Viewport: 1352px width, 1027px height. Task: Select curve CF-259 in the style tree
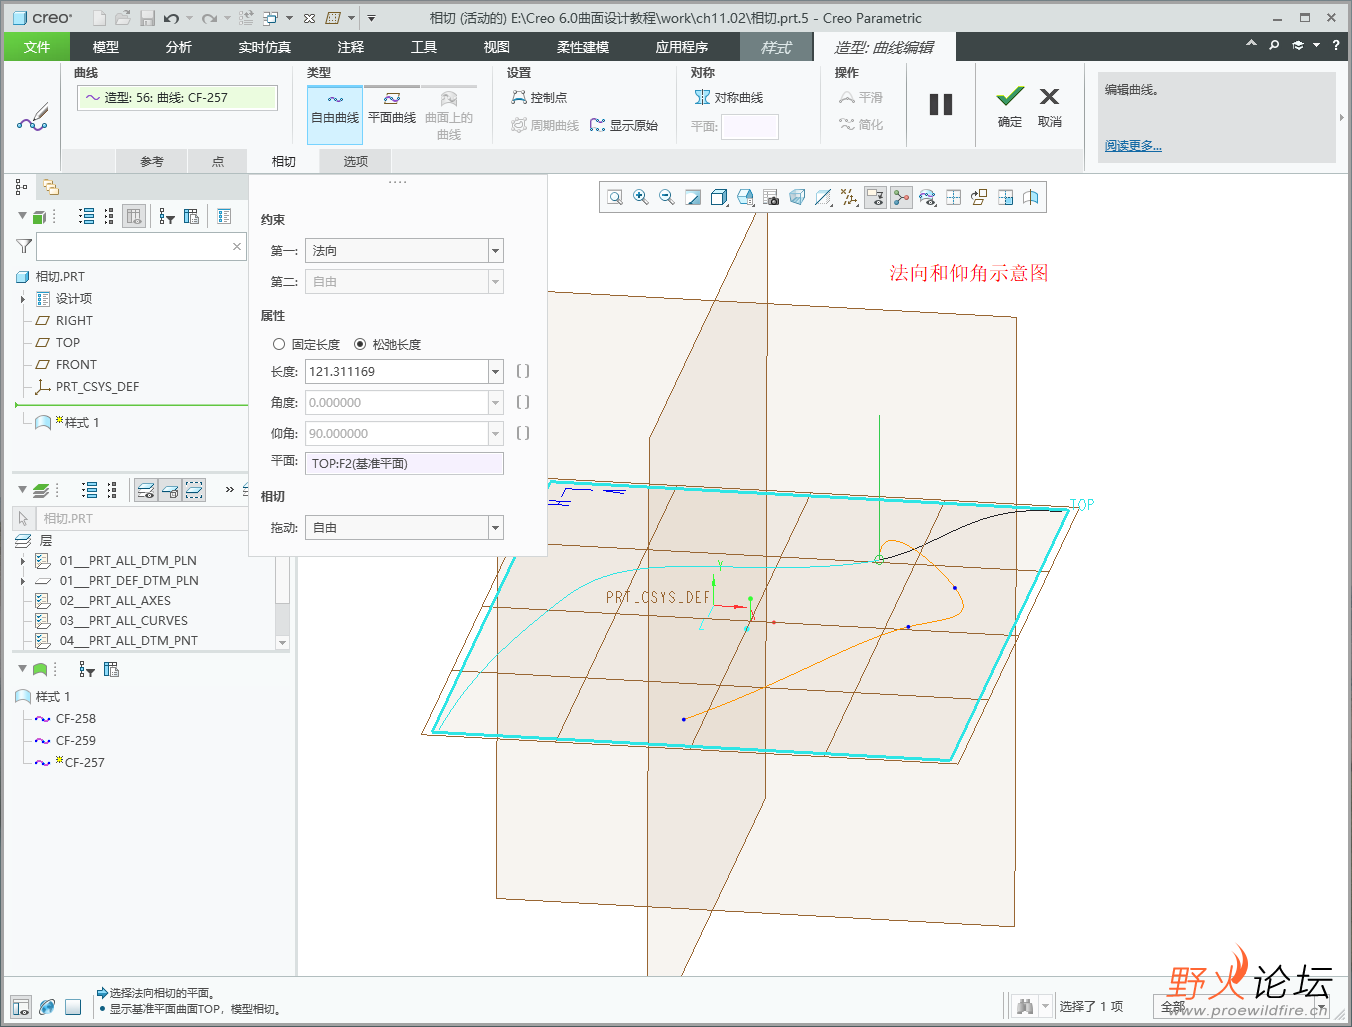coord(76,741)
